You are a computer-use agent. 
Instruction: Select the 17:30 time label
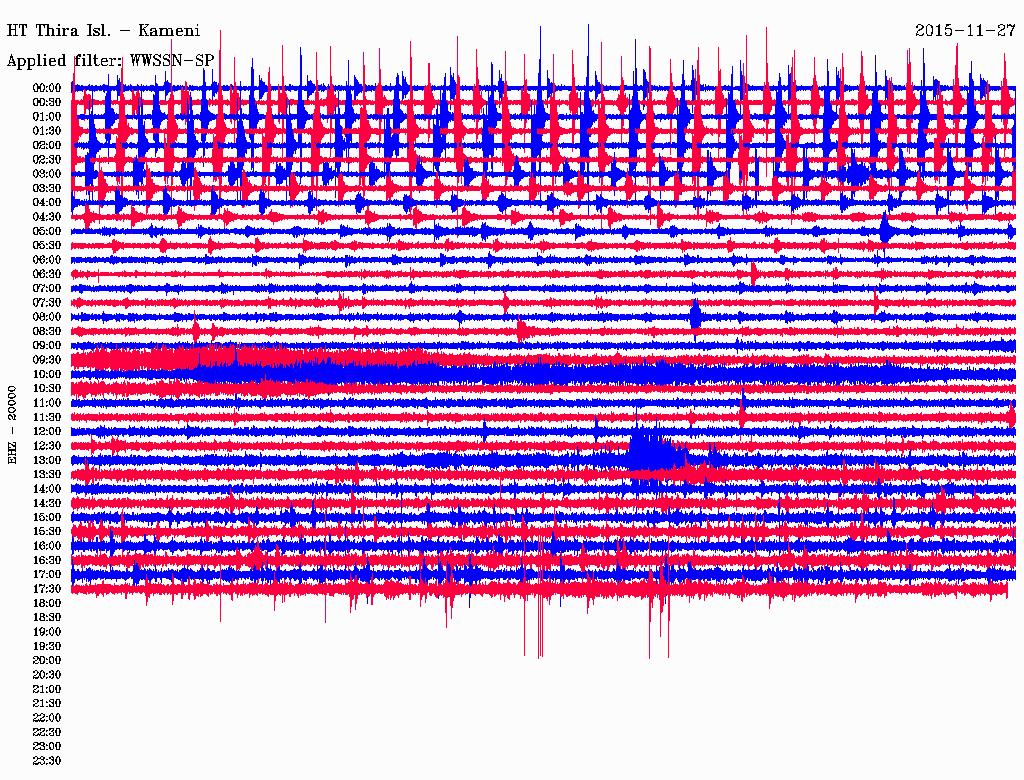(47, 589)
